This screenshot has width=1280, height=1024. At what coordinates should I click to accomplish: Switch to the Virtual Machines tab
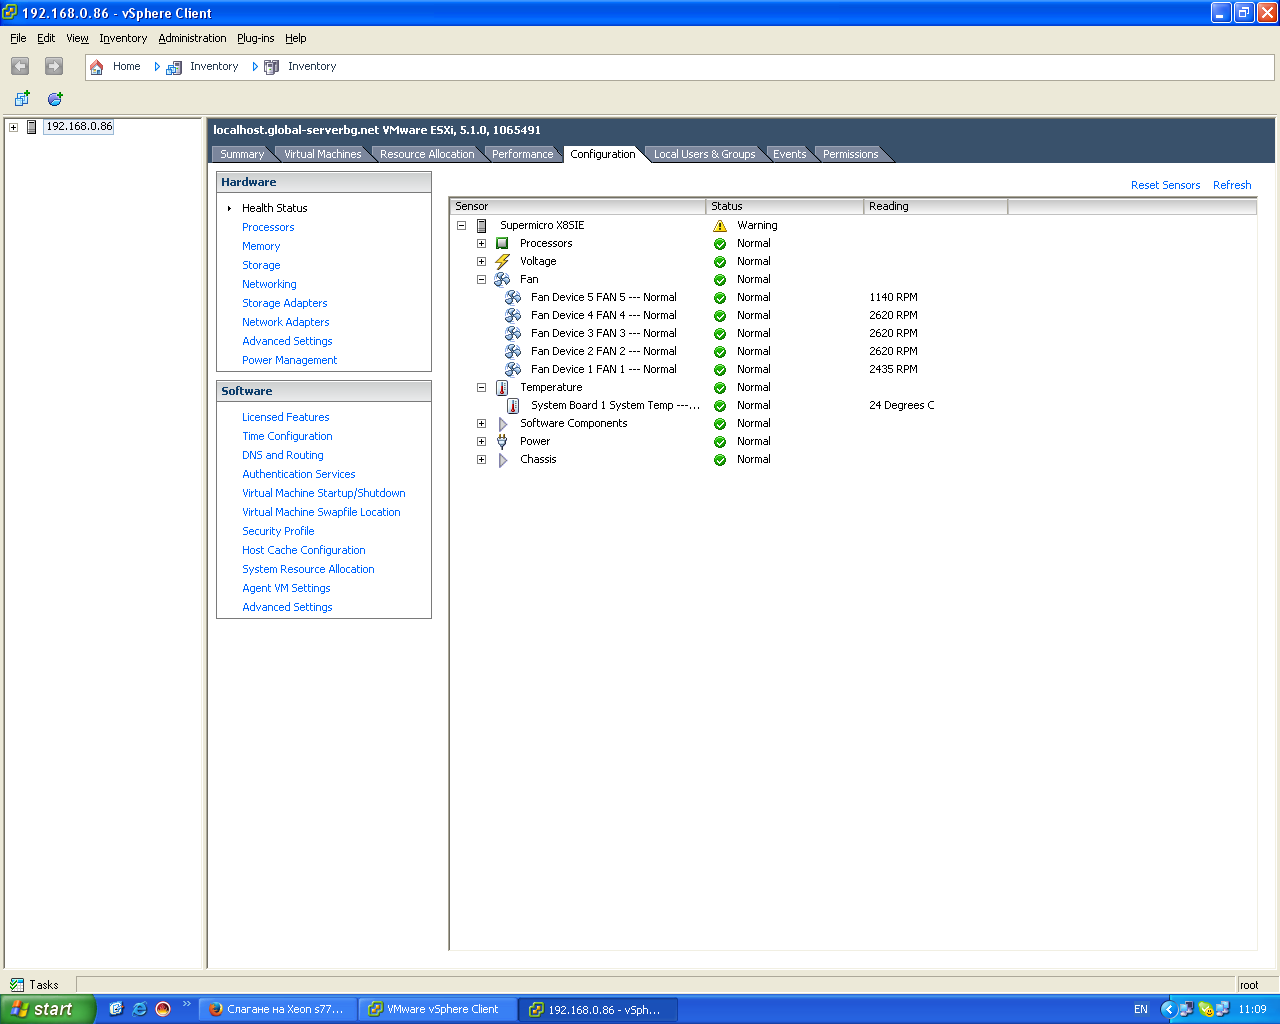point(322,154)
